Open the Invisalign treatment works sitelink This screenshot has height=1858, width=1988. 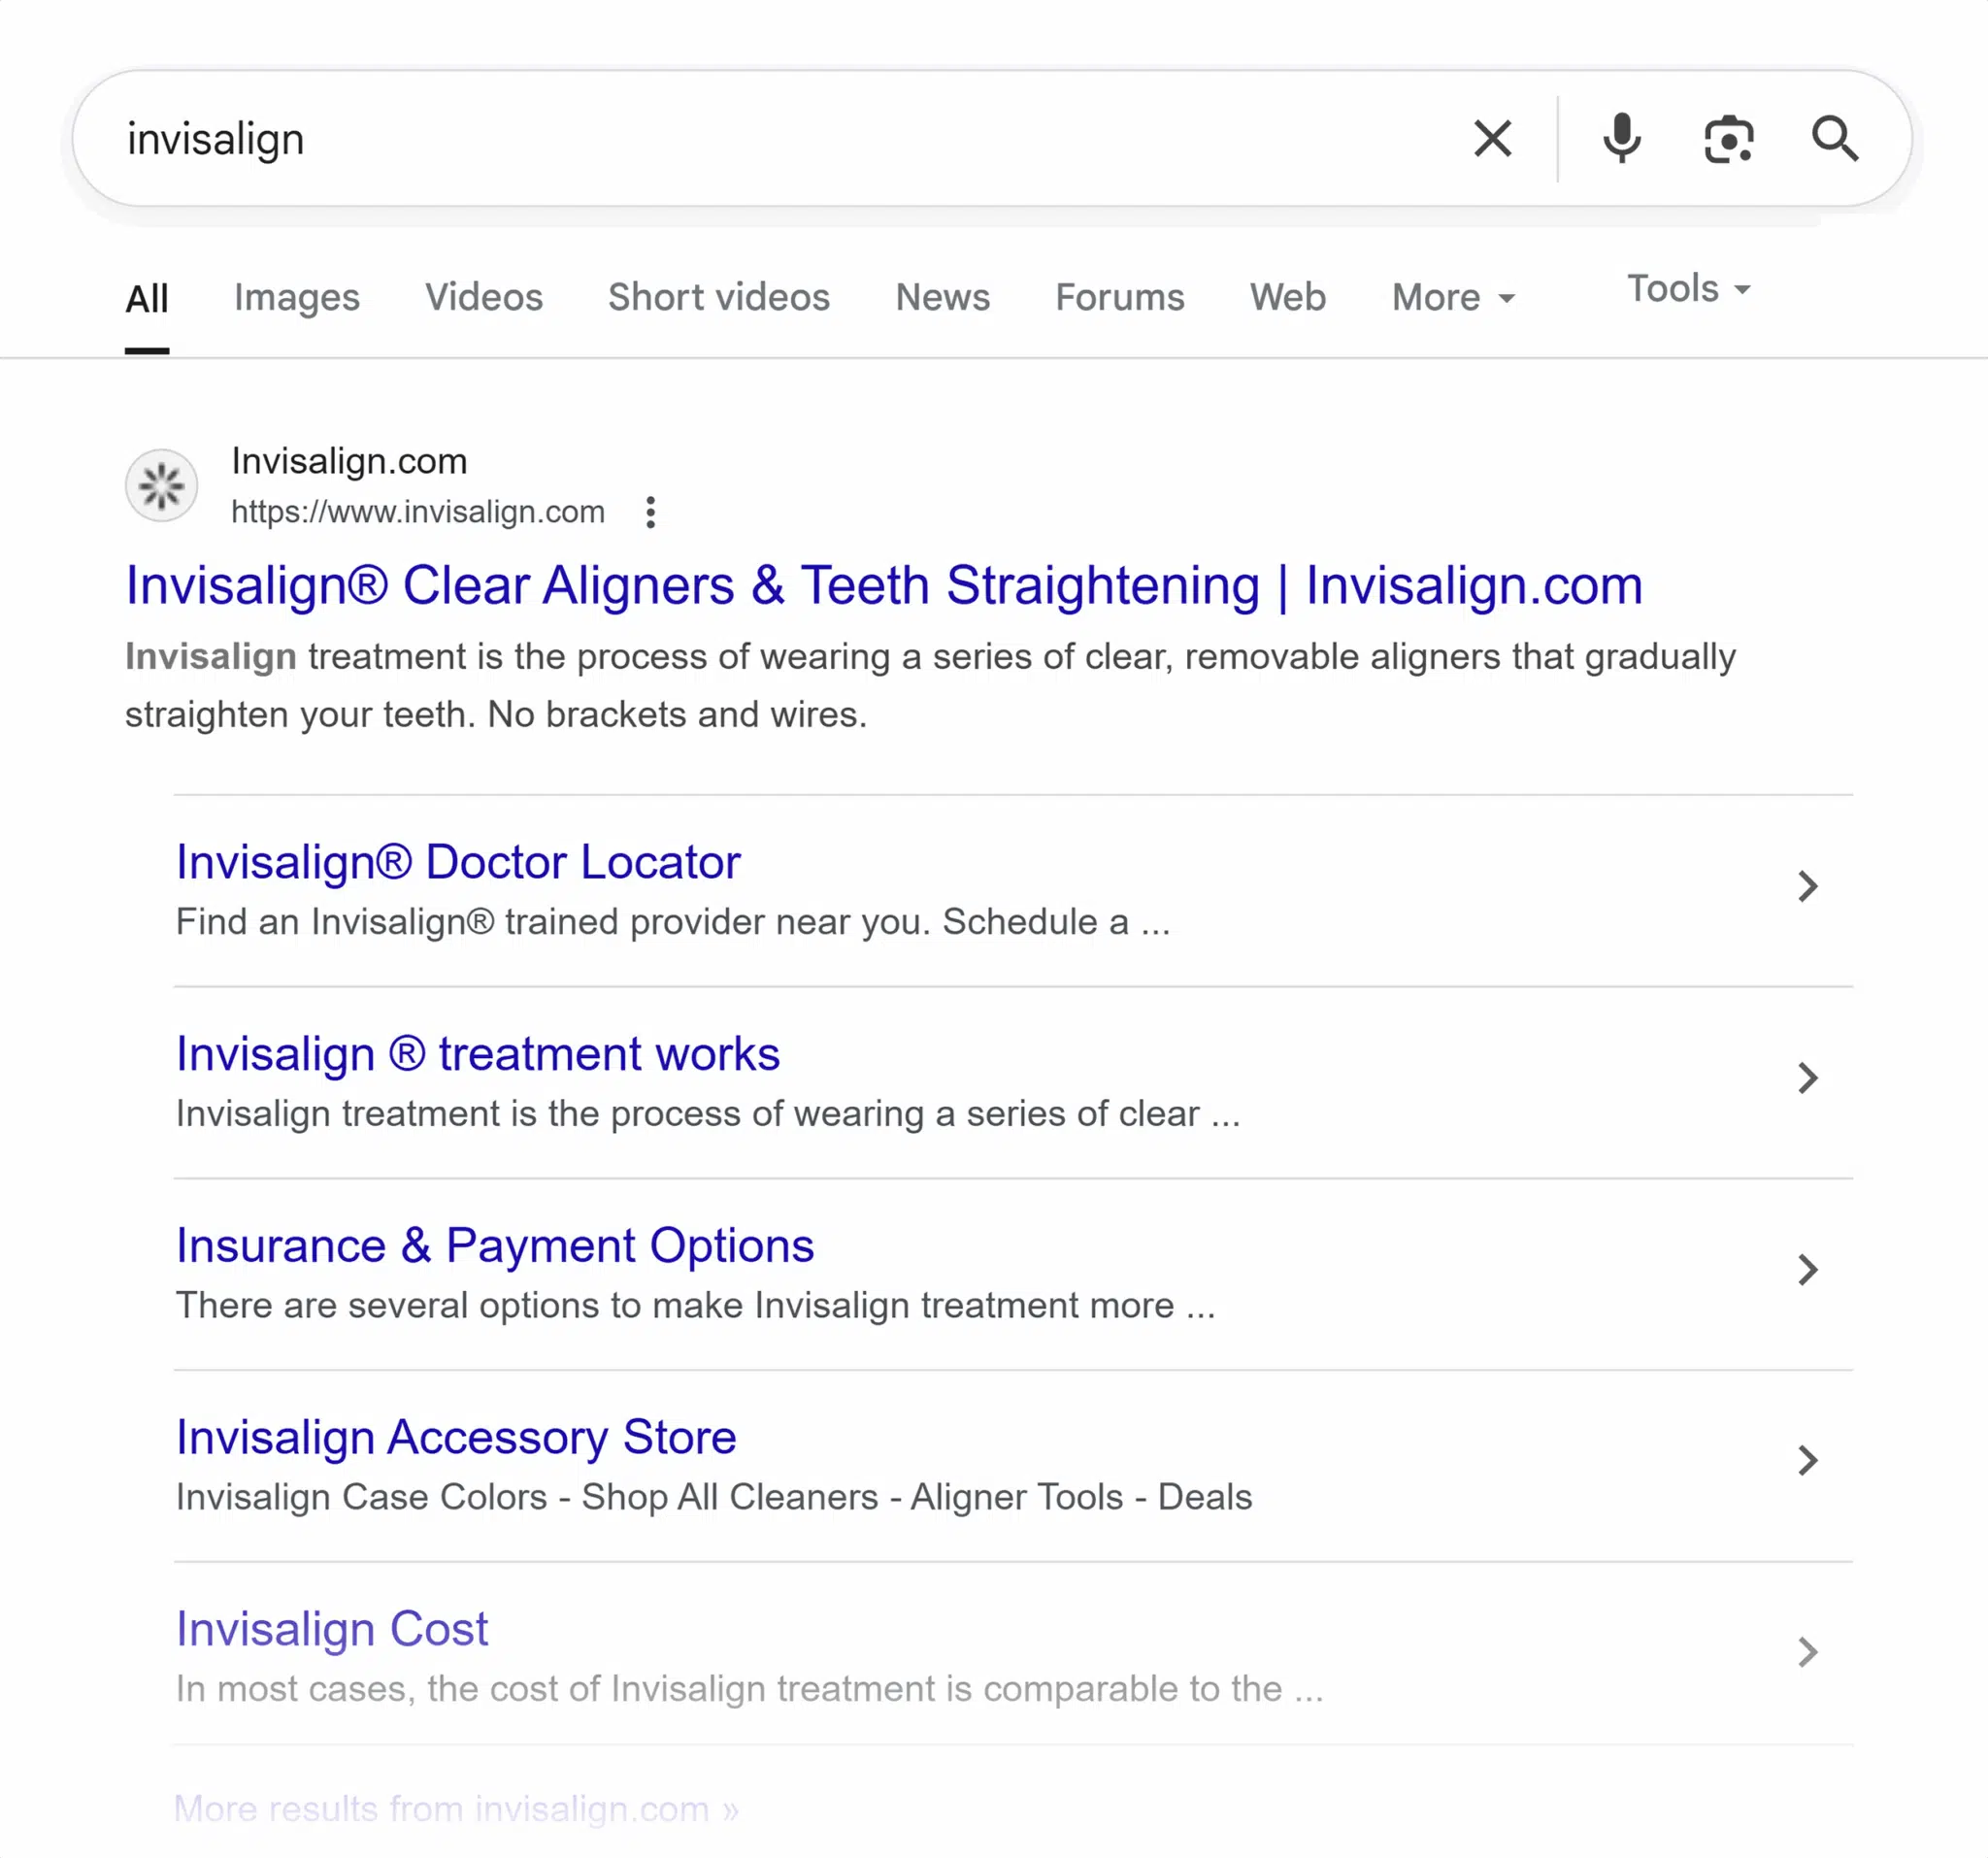(x=478, y=1054)
